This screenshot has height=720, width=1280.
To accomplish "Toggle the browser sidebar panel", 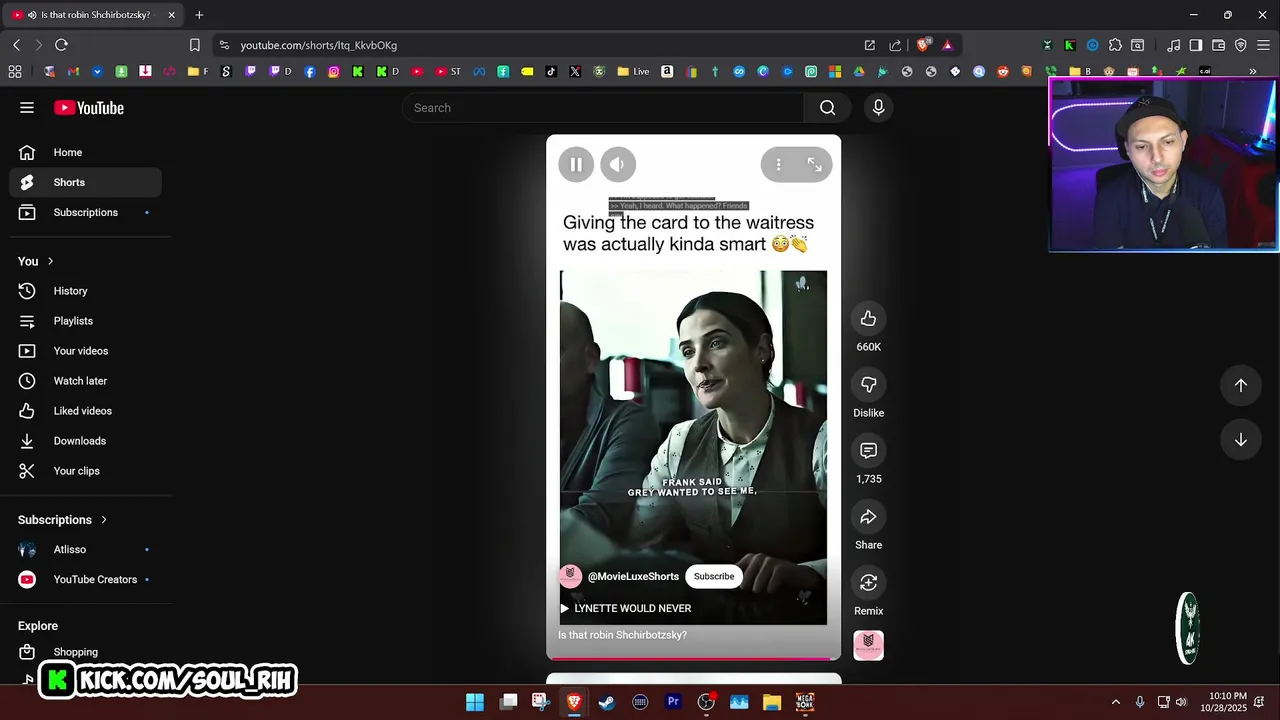I will (1195, 45).
